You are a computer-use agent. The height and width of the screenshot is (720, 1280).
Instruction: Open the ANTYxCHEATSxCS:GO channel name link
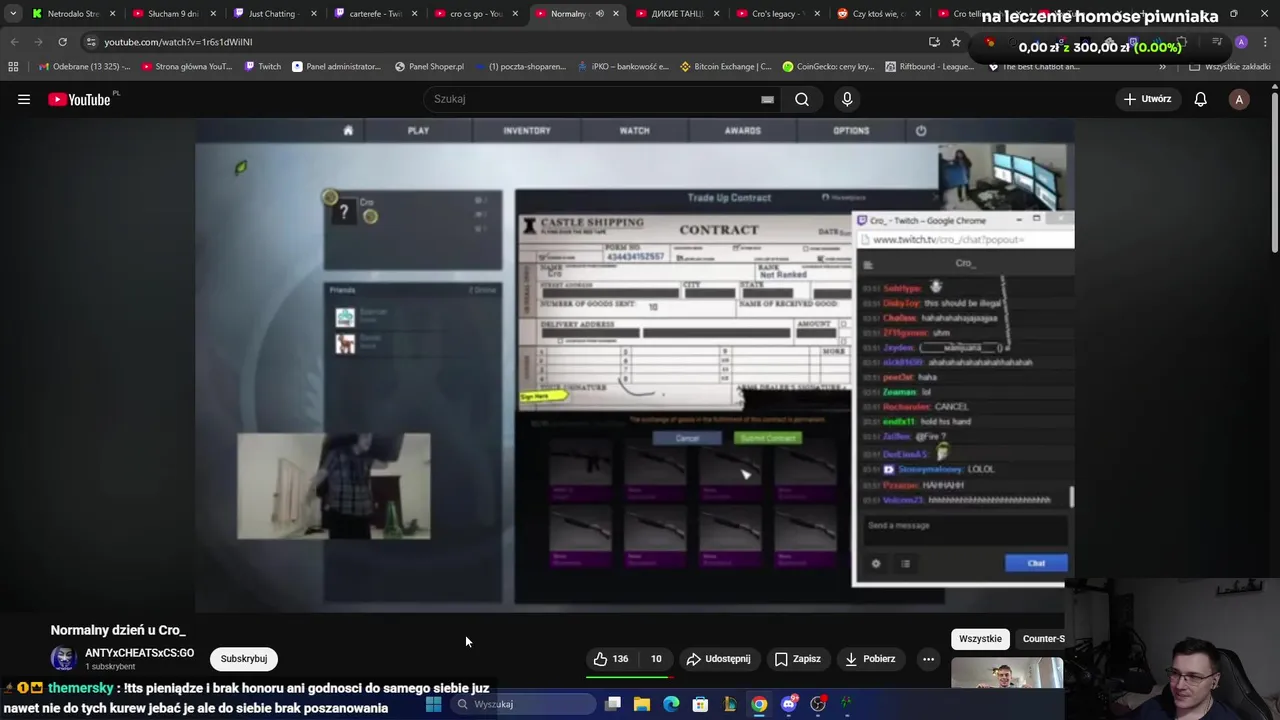[x=139, y=653]
